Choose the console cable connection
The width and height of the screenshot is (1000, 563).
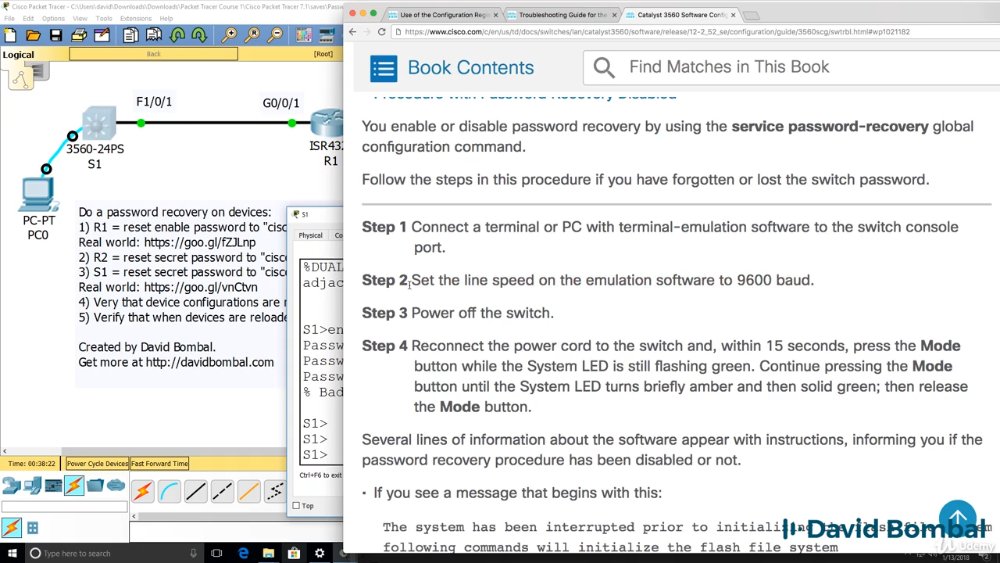pos(170,491)
